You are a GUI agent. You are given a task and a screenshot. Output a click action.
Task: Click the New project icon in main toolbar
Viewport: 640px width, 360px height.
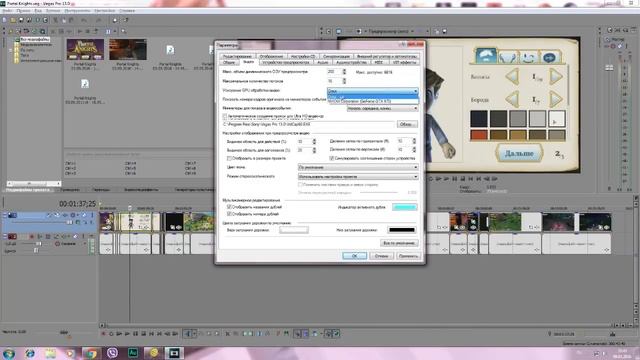4,20
